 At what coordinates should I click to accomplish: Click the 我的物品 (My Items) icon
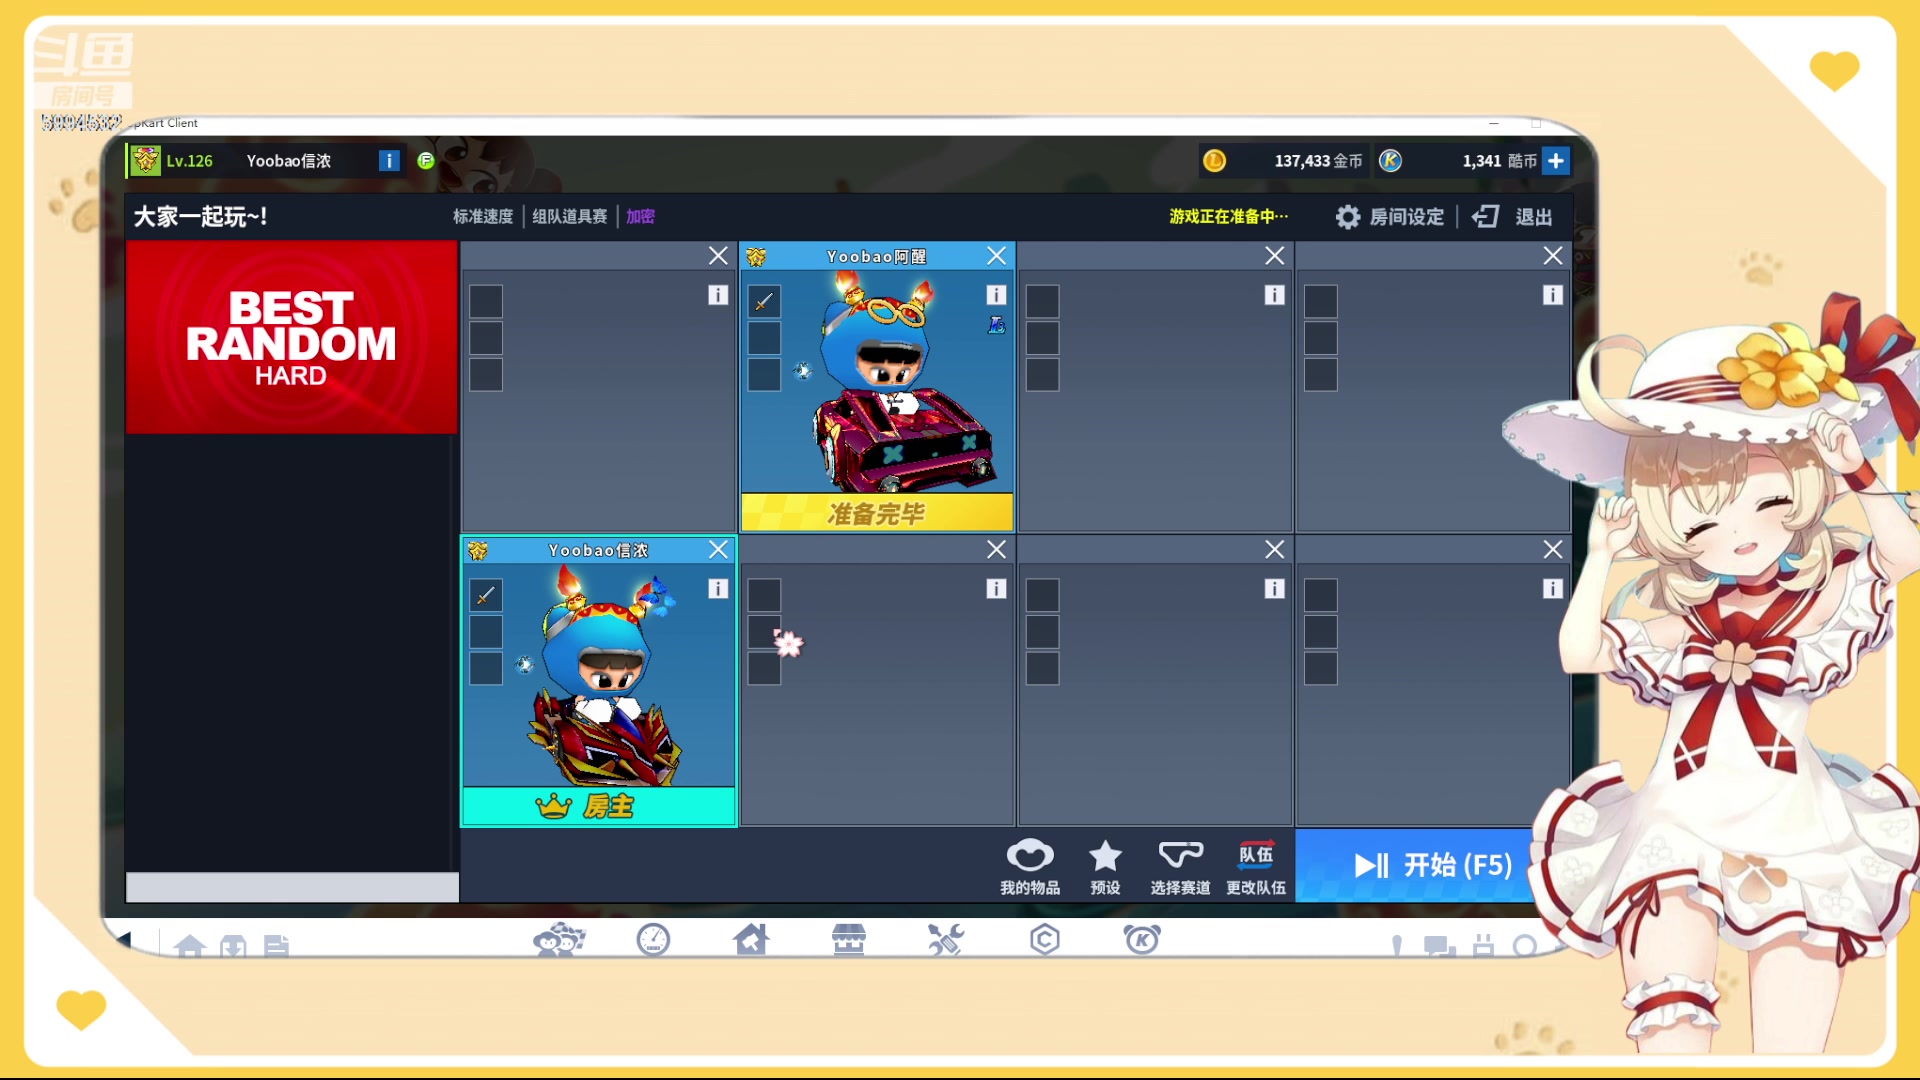pyautogui.click(x=1029, y=865)
